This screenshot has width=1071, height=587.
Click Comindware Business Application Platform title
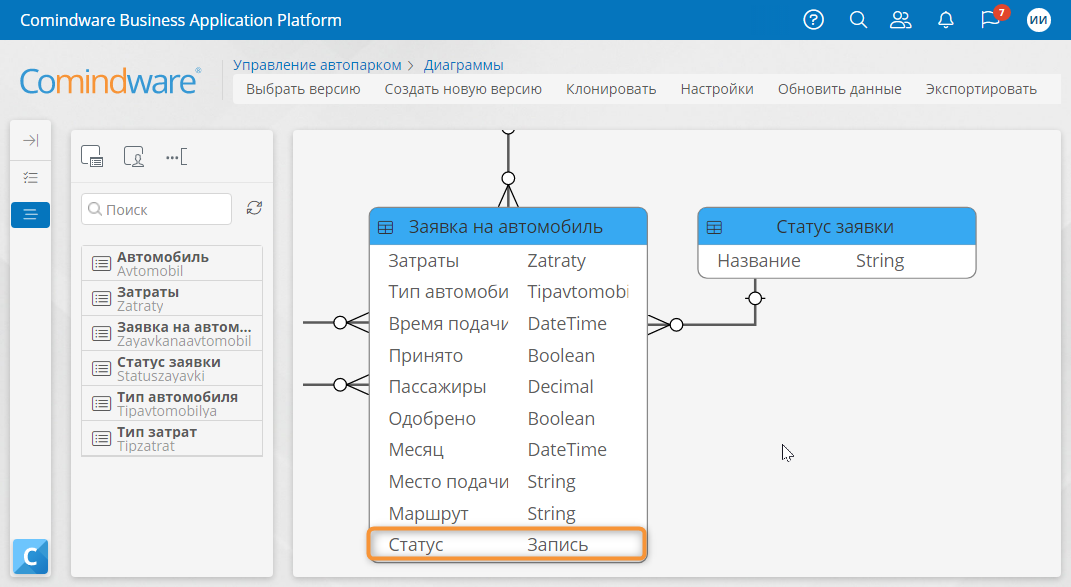181,20
